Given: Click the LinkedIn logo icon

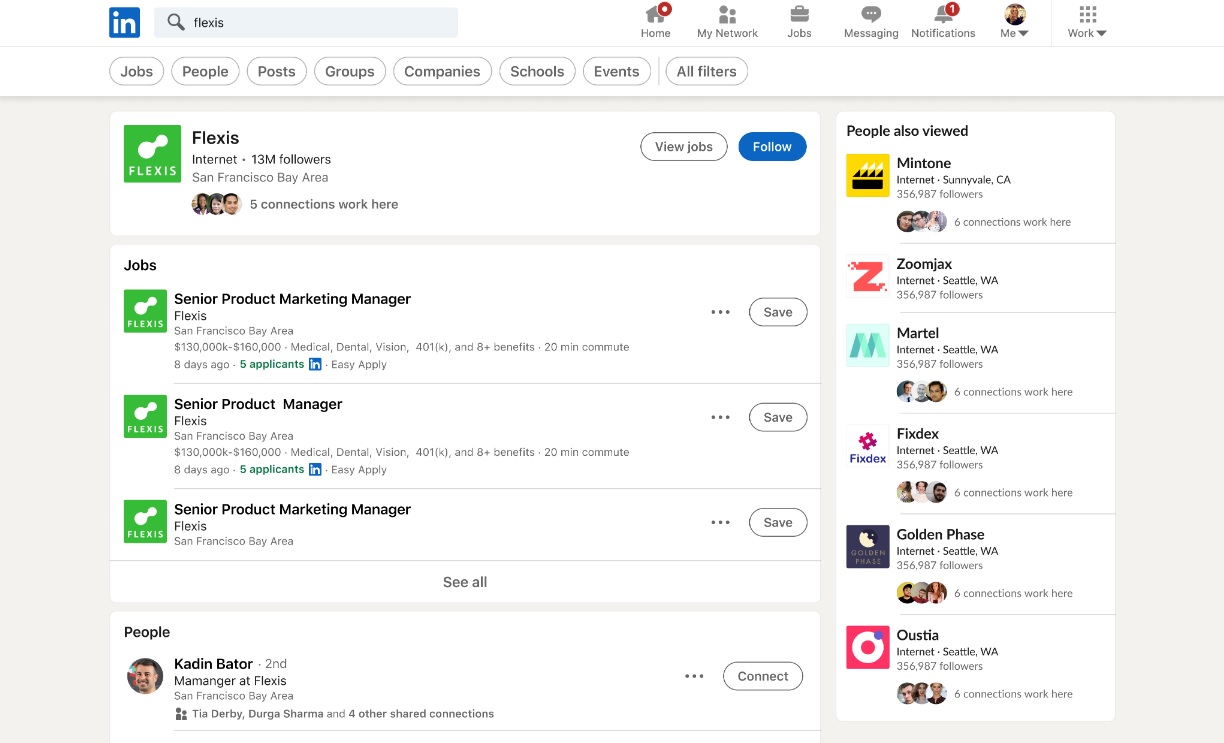Looking at the screenshot, I should tap(124, 22).
